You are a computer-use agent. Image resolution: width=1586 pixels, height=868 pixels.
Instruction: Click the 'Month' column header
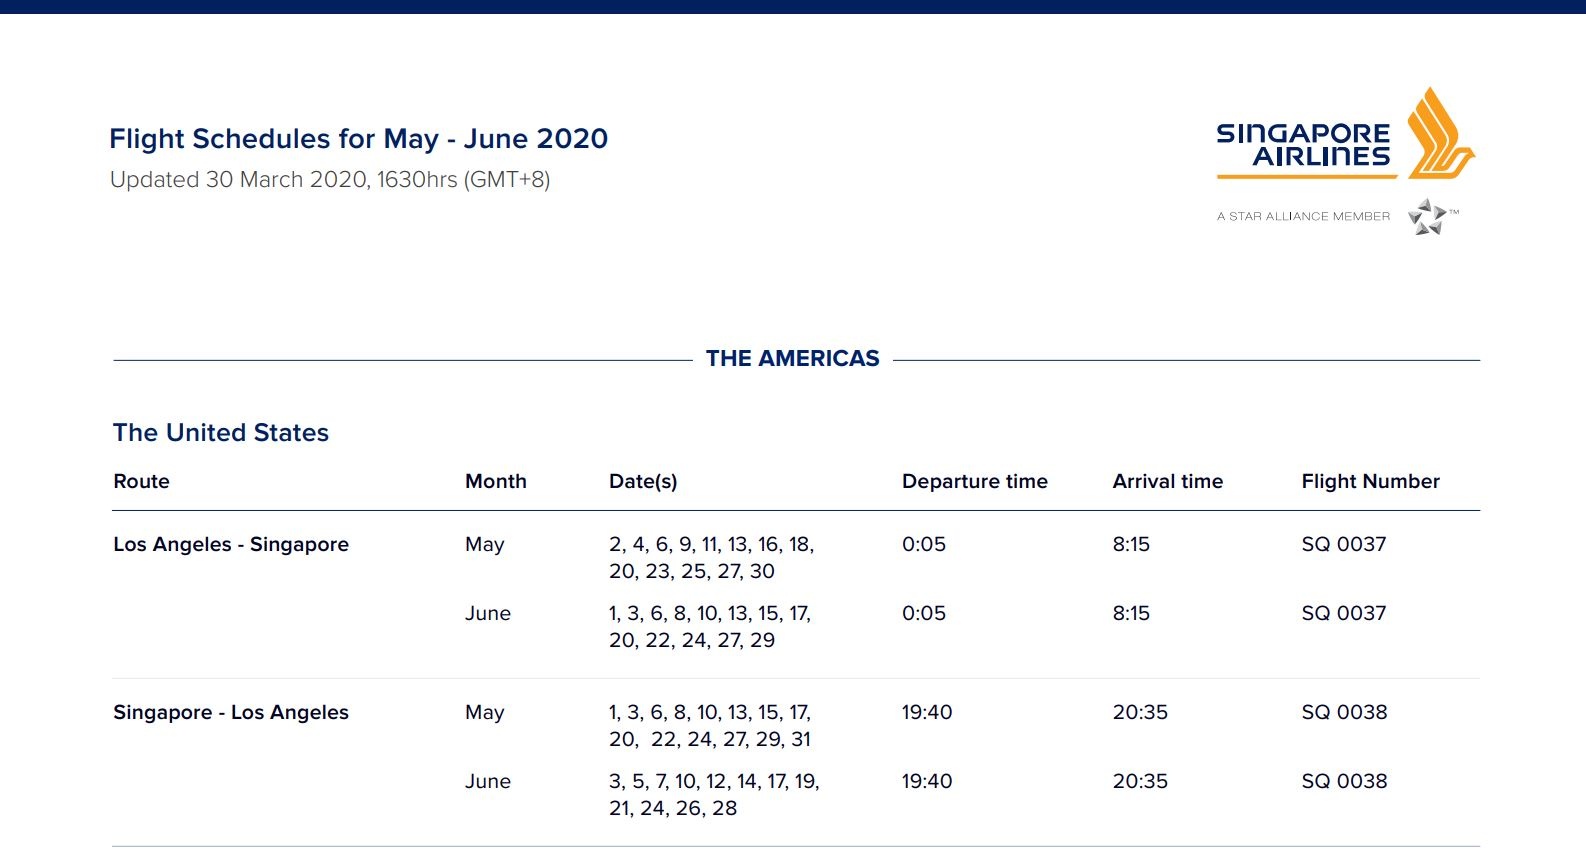[x=495, y=482]
